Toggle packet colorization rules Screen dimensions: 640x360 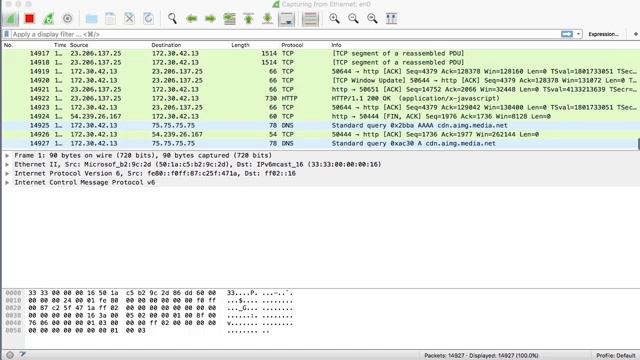(310, 18)
